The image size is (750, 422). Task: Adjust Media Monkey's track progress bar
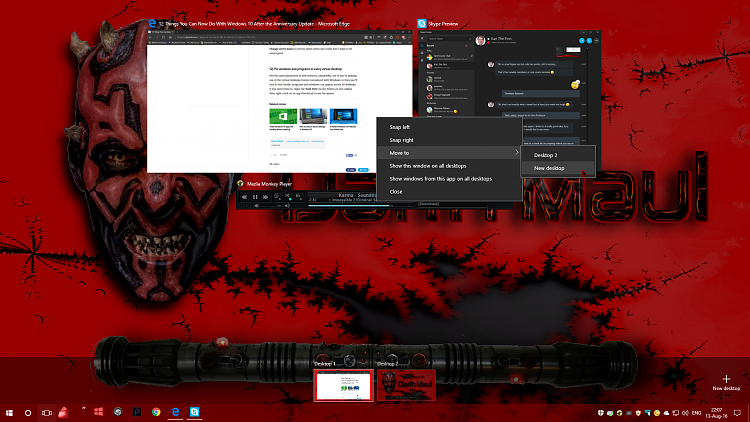(361, 205)
